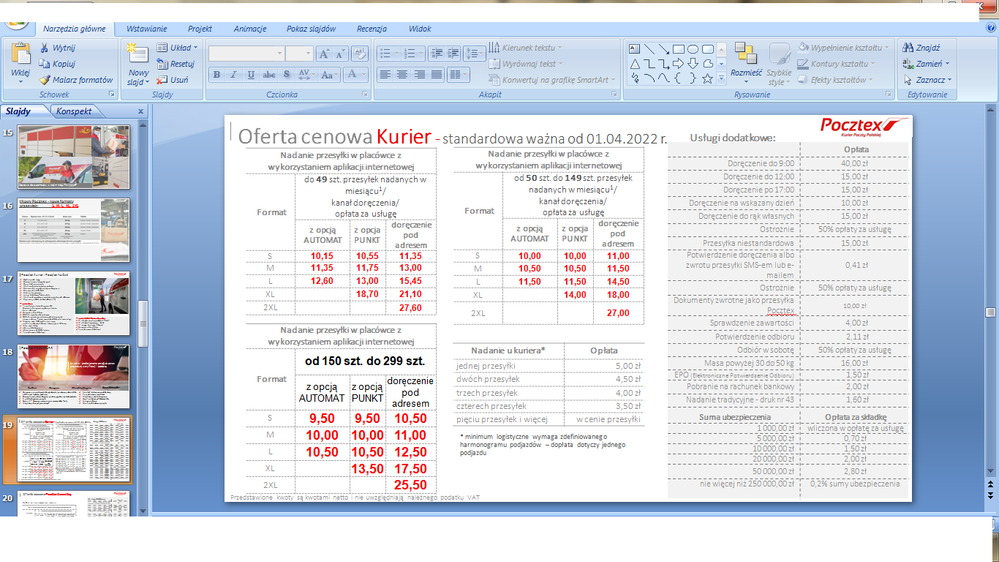The width and height of the screenshot is (999, 562).
Task: Toggle Bold formatting
Action: [x=217, y=75]
